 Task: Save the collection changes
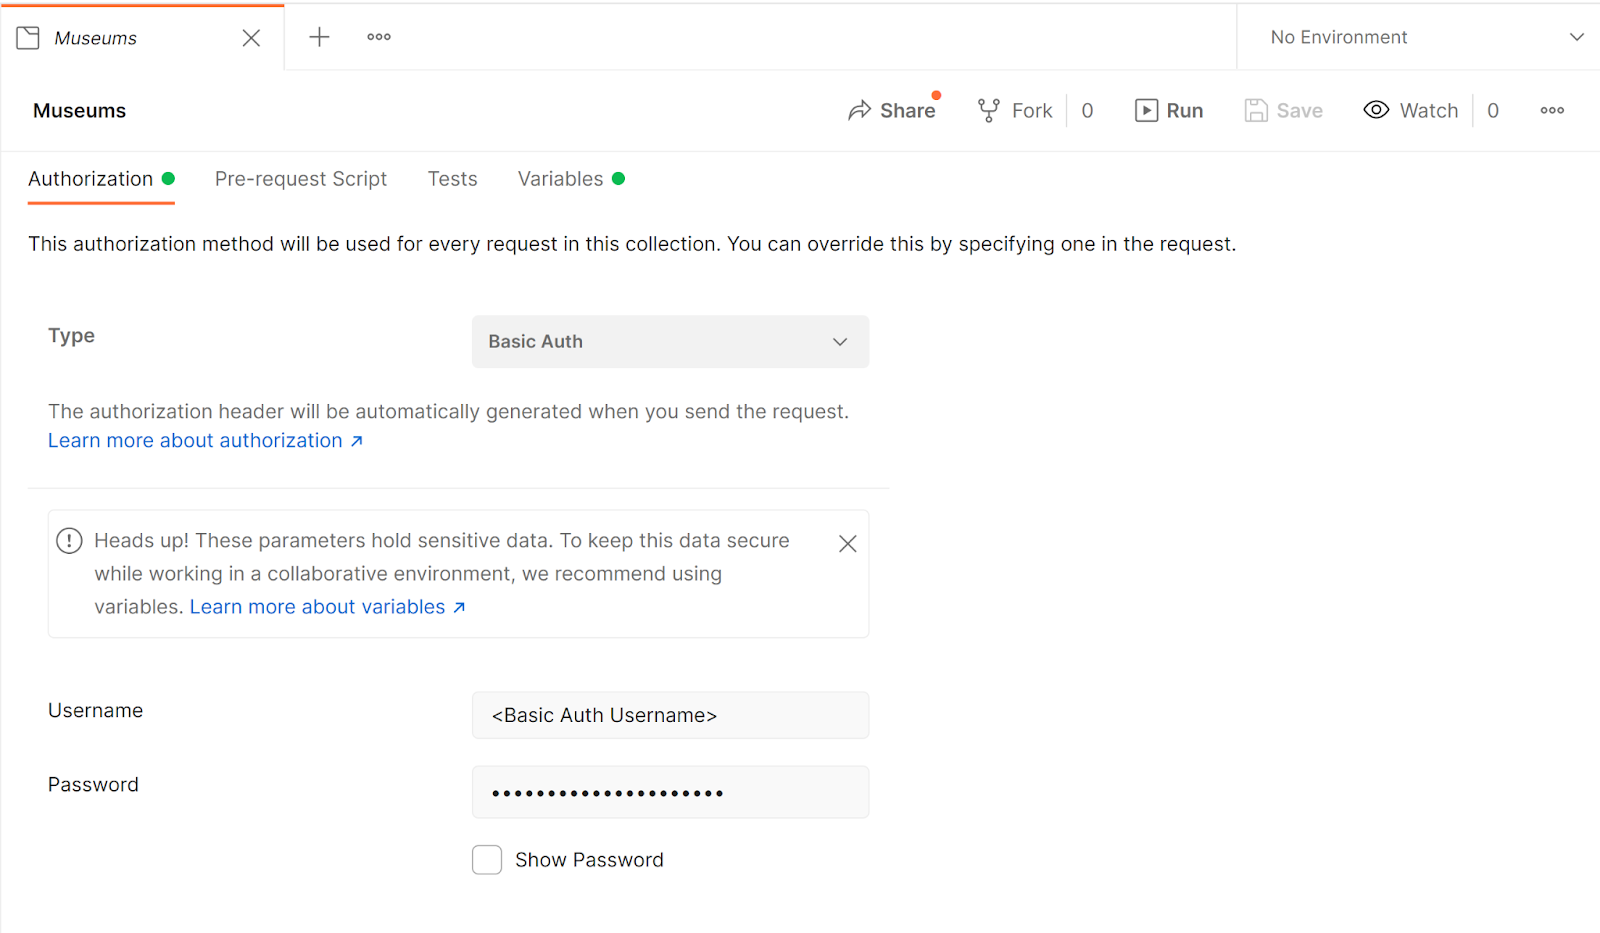pyautogui.click(x=1284, y=110)
